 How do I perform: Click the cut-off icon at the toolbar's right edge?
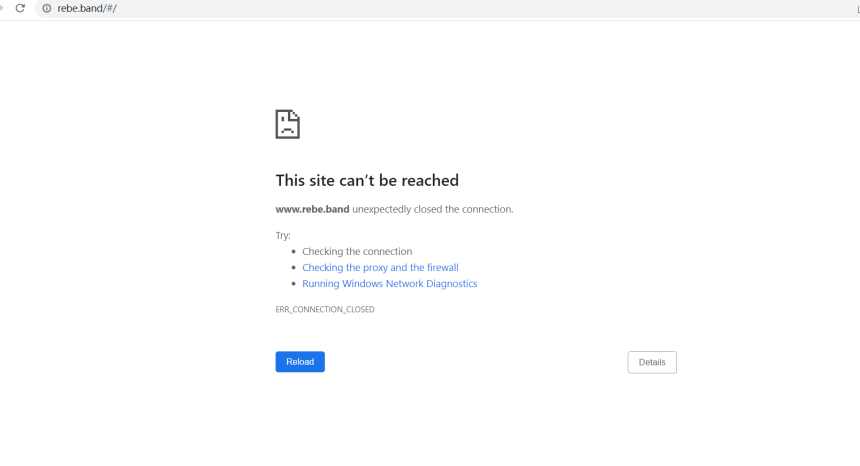[x=857, y=9]
